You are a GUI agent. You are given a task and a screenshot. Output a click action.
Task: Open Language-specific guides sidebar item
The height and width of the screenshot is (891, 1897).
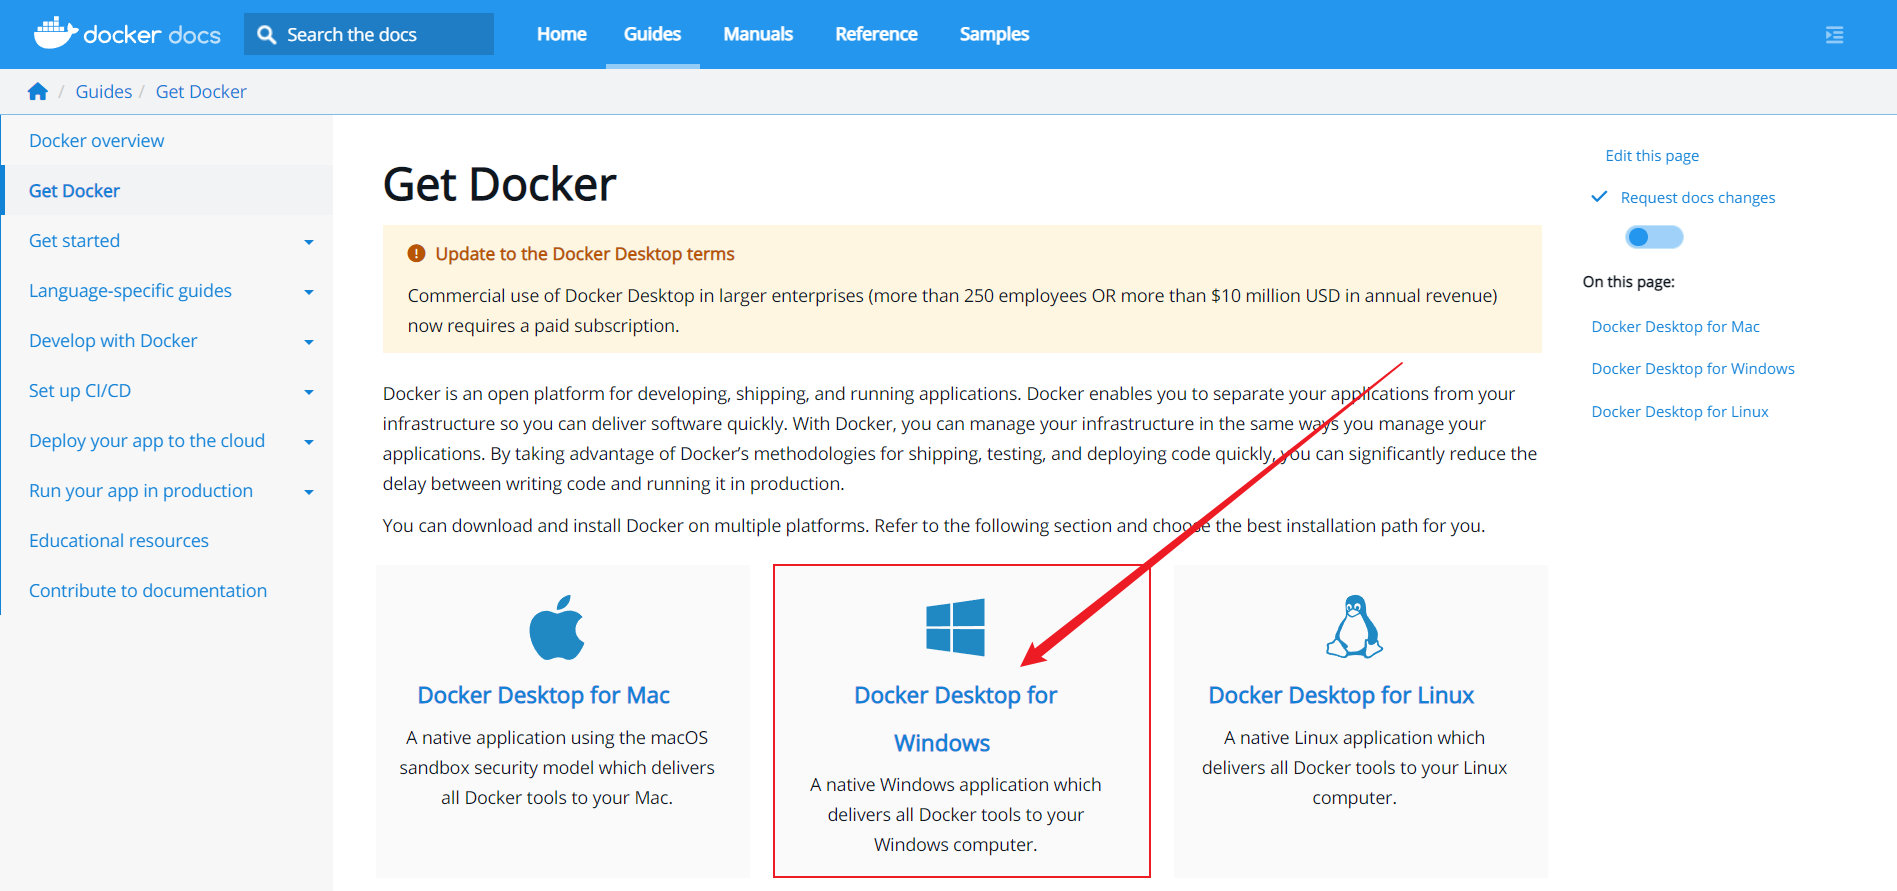pos(130,291)
